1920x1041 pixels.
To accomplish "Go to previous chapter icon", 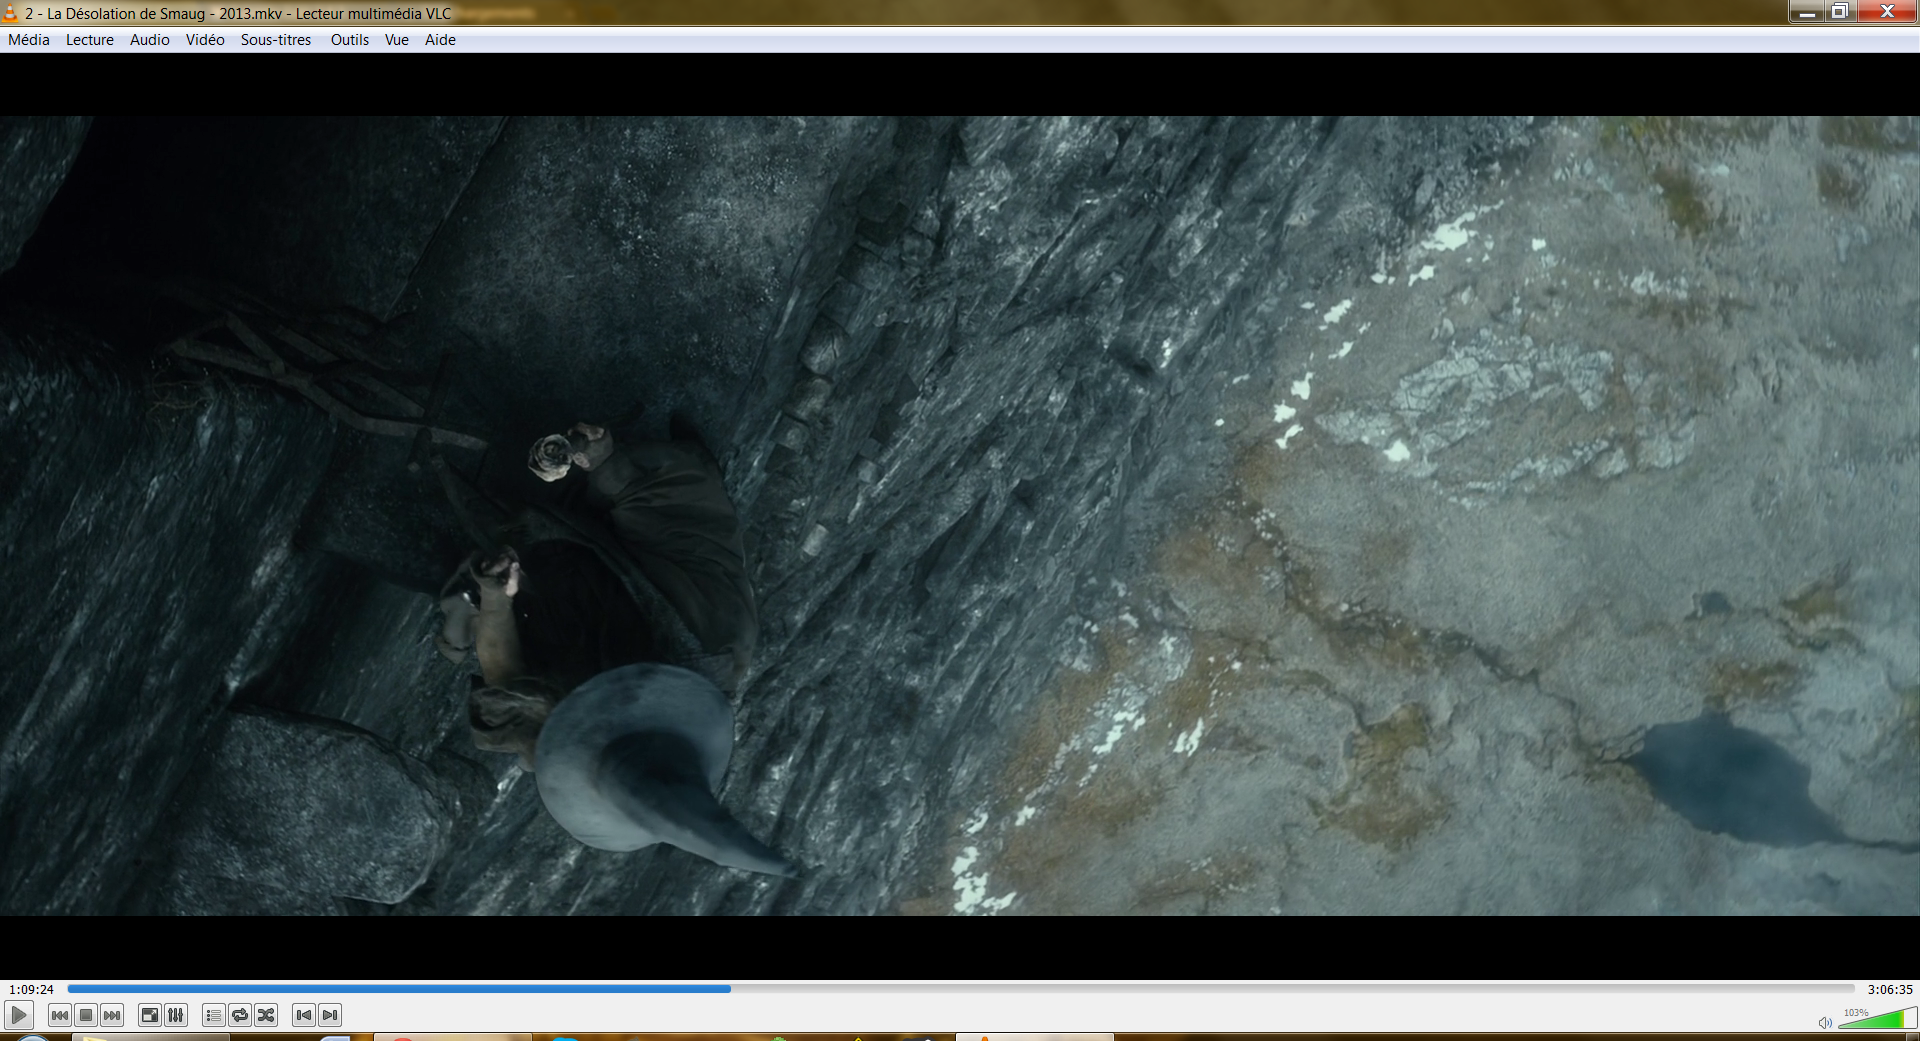I will pyautogui.click(x=304, y=1015).
